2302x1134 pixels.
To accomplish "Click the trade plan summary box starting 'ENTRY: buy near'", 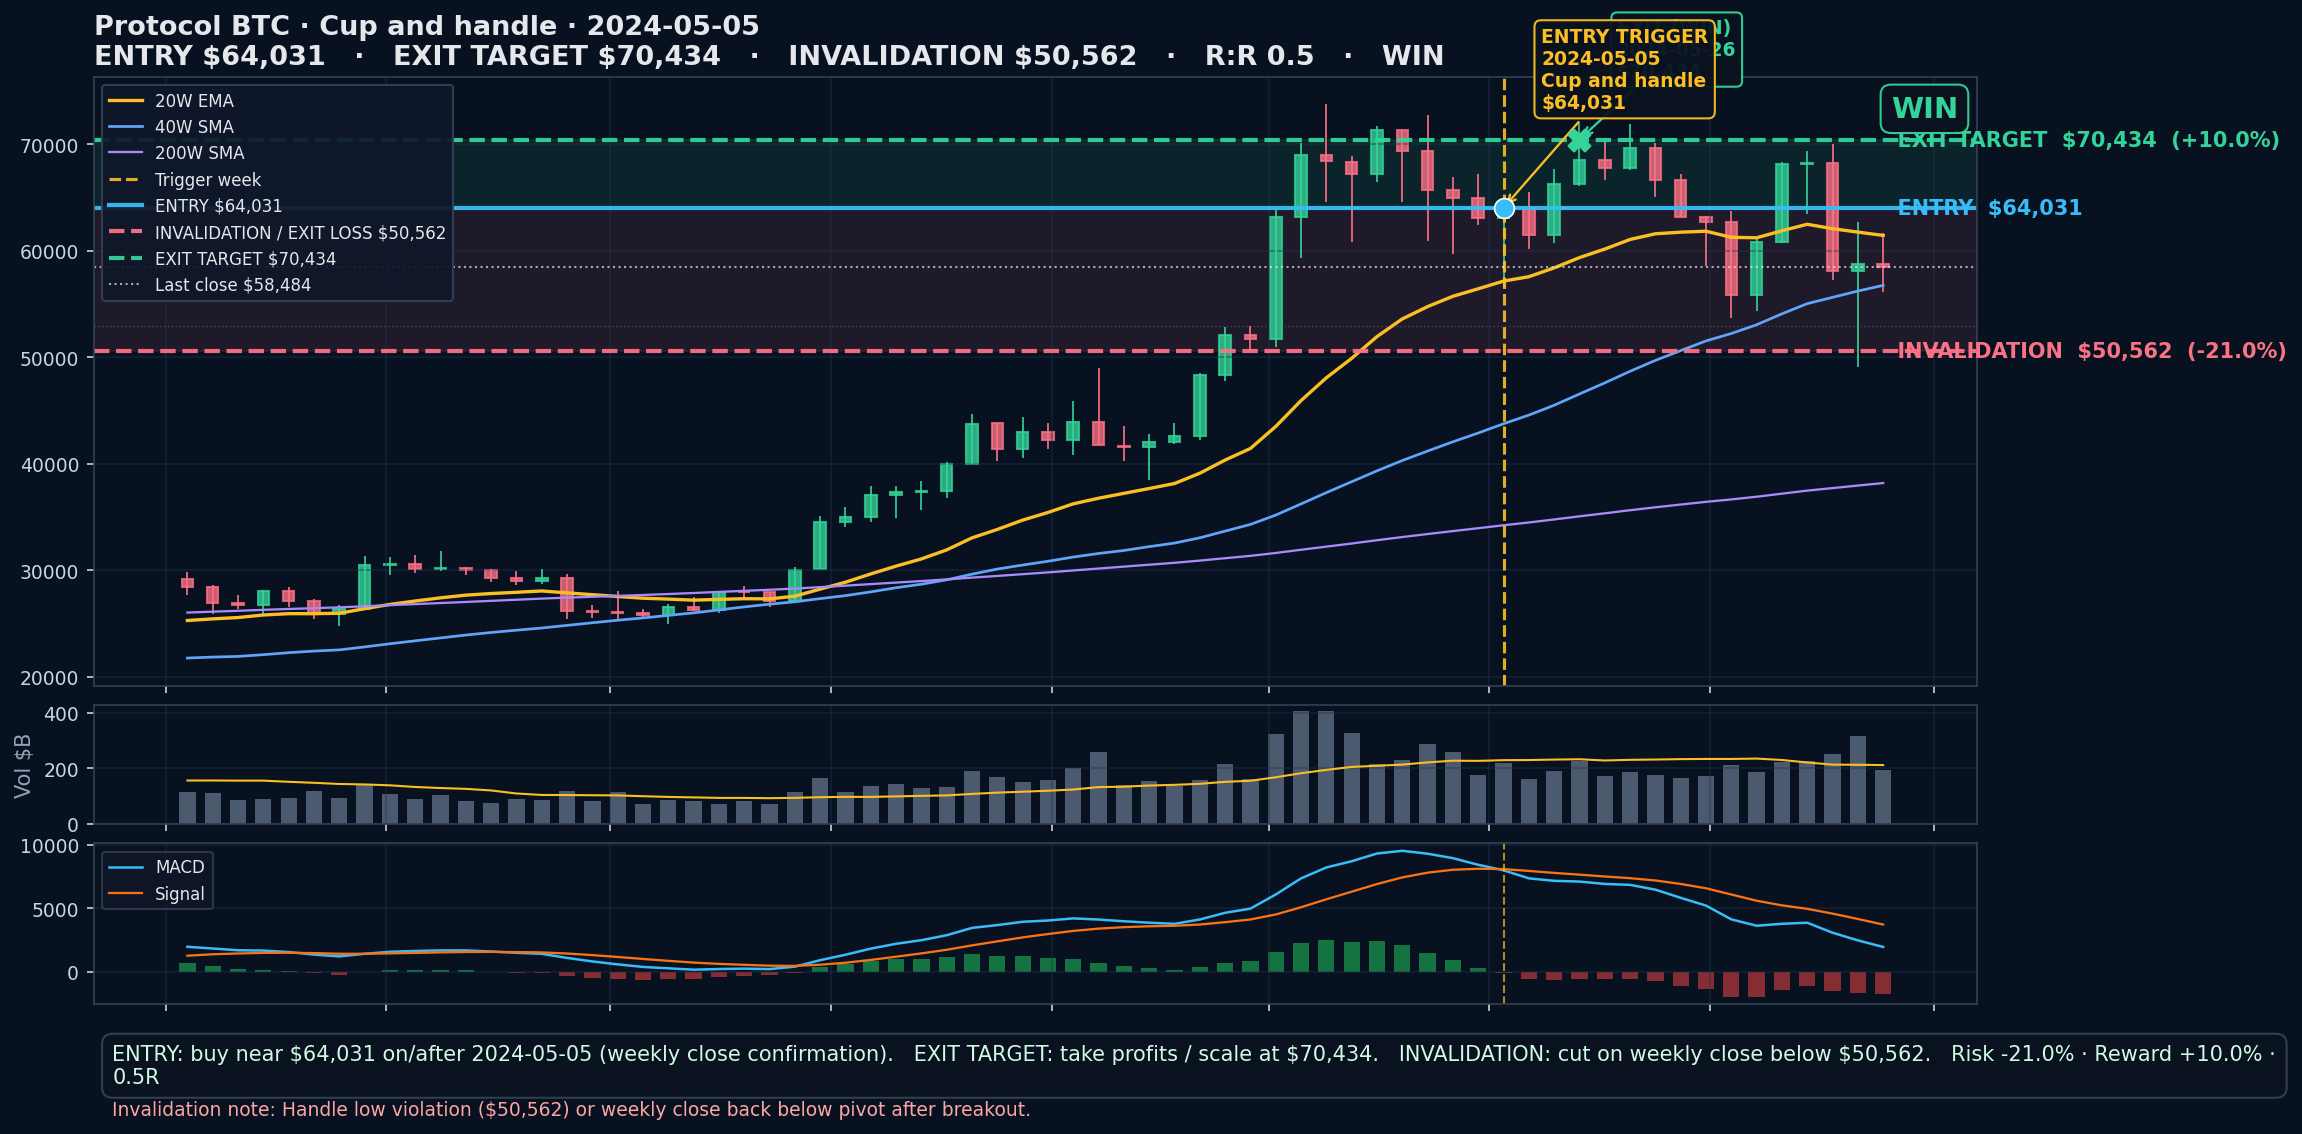I will click(1194, 1065).
